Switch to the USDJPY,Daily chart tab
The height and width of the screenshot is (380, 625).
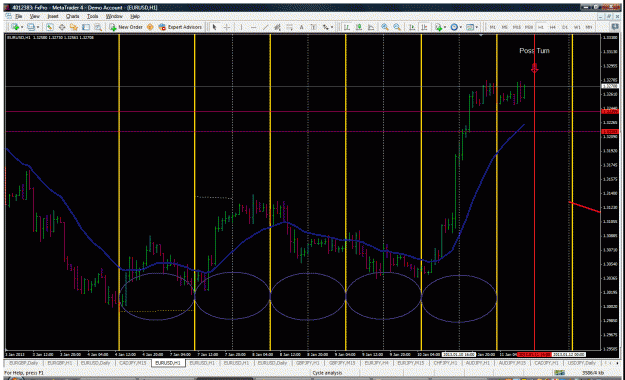click(x=582, y=363)
